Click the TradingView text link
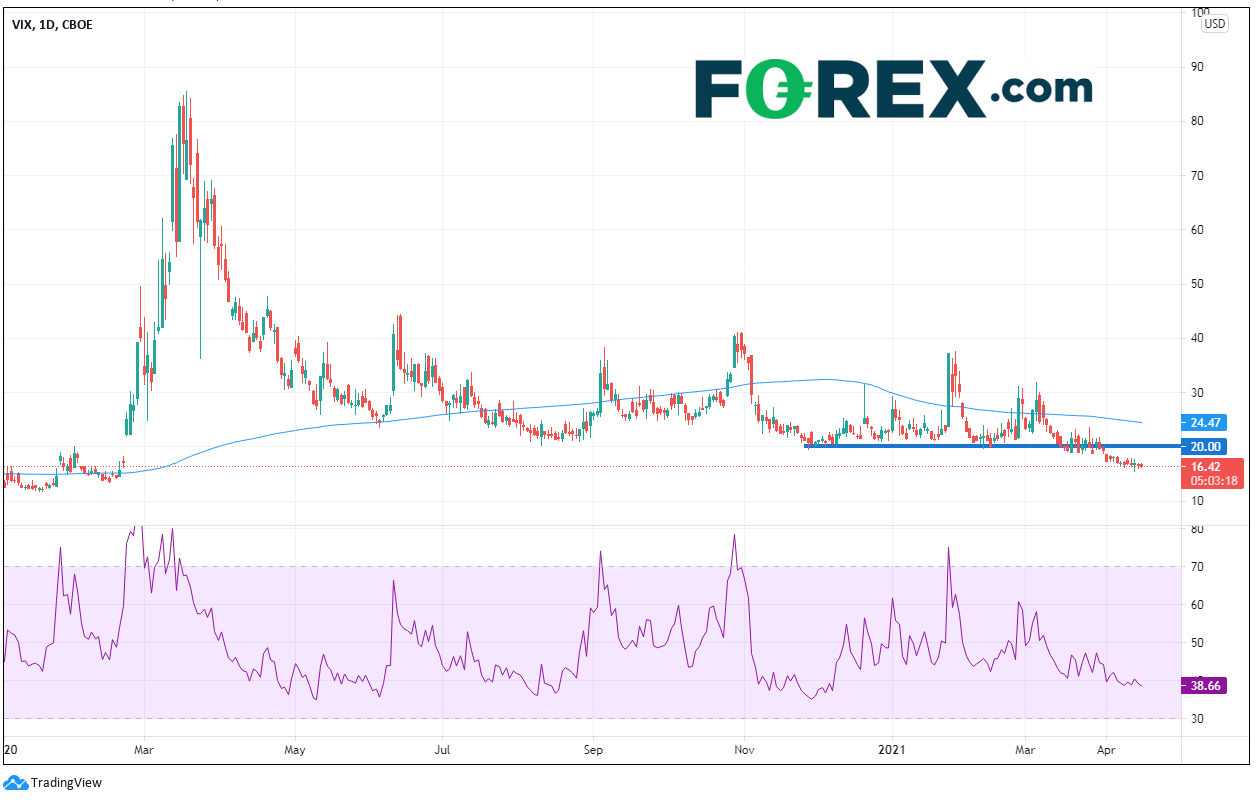Screen dimensions: 1256x801 pyautogui.click(x=66, y=783)
